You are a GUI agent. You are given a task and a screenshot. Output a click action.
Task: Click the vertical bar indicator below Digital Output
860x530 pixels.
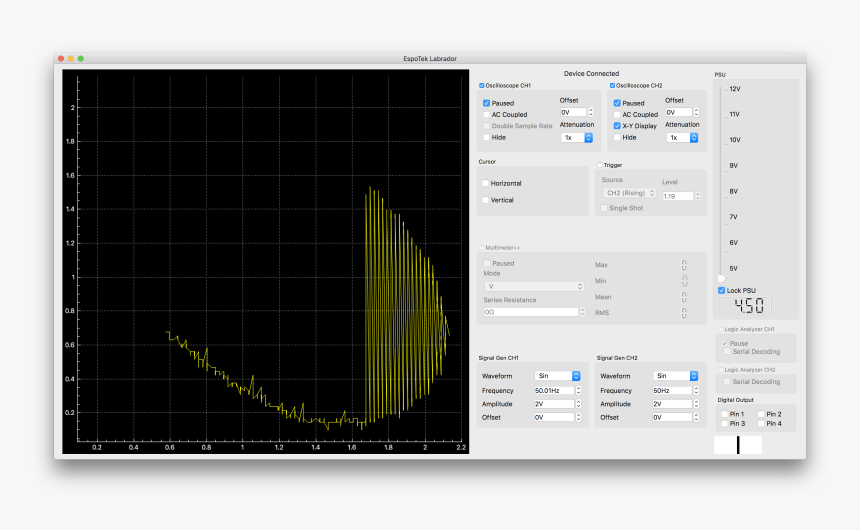click(738, 445)
